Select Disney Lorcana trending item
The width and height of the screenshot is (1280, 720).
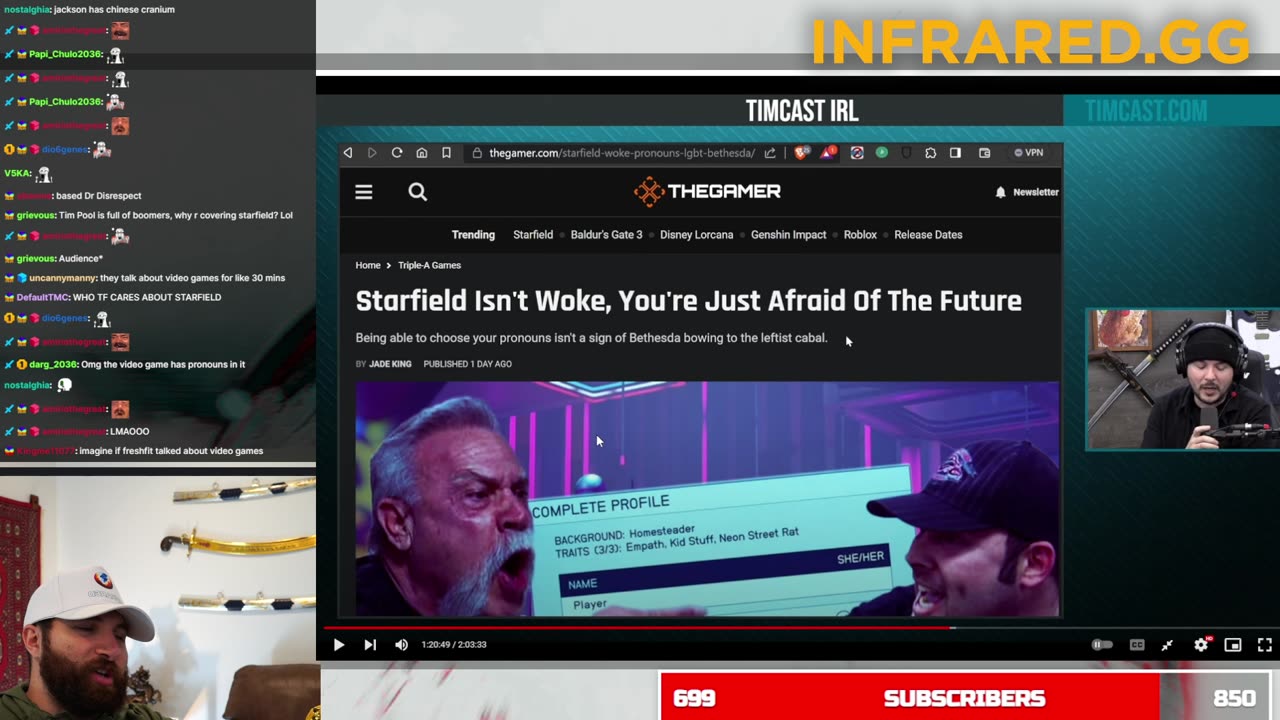[x=696, y=235]
